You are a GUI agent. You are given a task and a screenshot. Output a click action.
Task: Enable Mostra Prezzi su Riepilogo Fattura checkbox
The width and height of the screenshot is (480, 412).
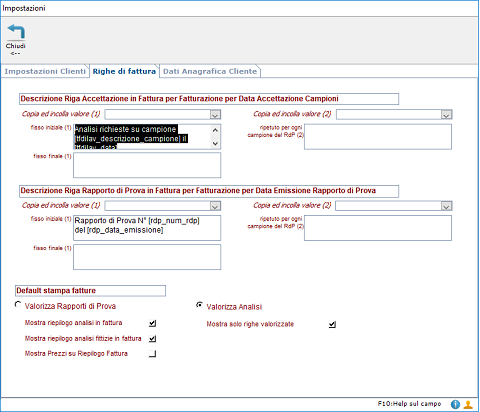[152, 354]
